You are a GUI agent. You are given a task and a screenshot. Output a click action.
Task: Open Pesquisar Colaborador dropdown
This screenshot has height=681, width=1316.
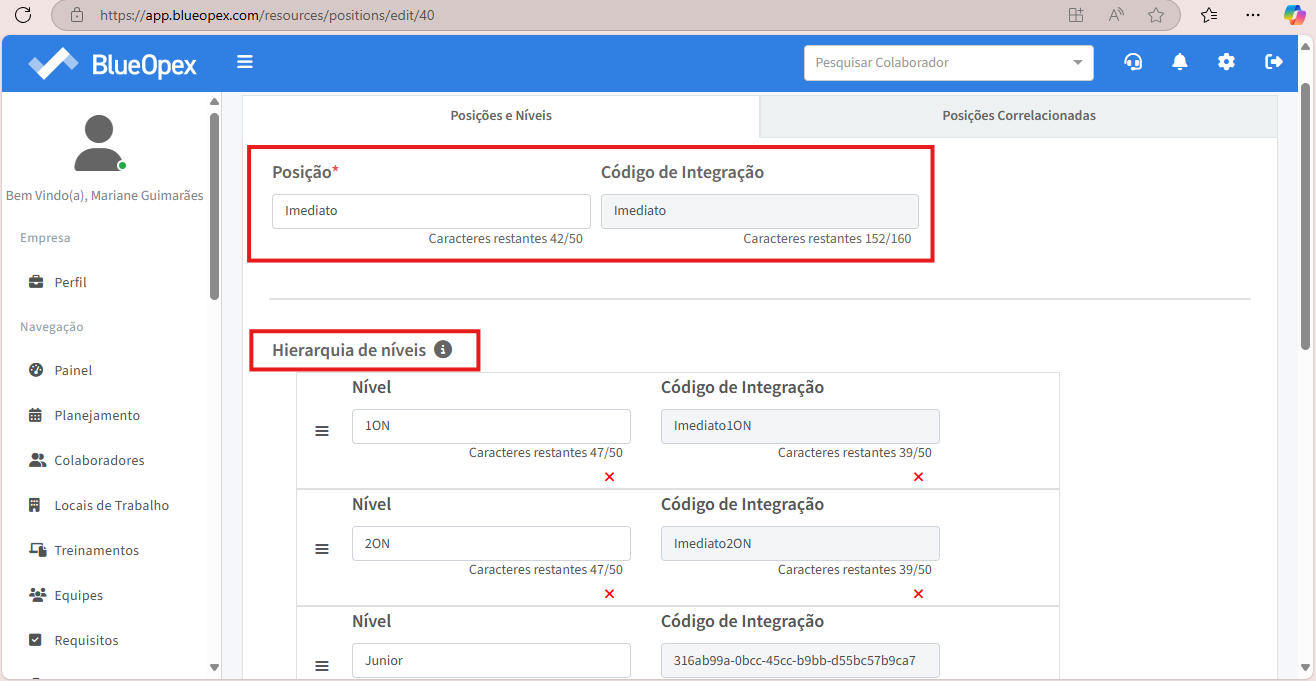(949, 62)
